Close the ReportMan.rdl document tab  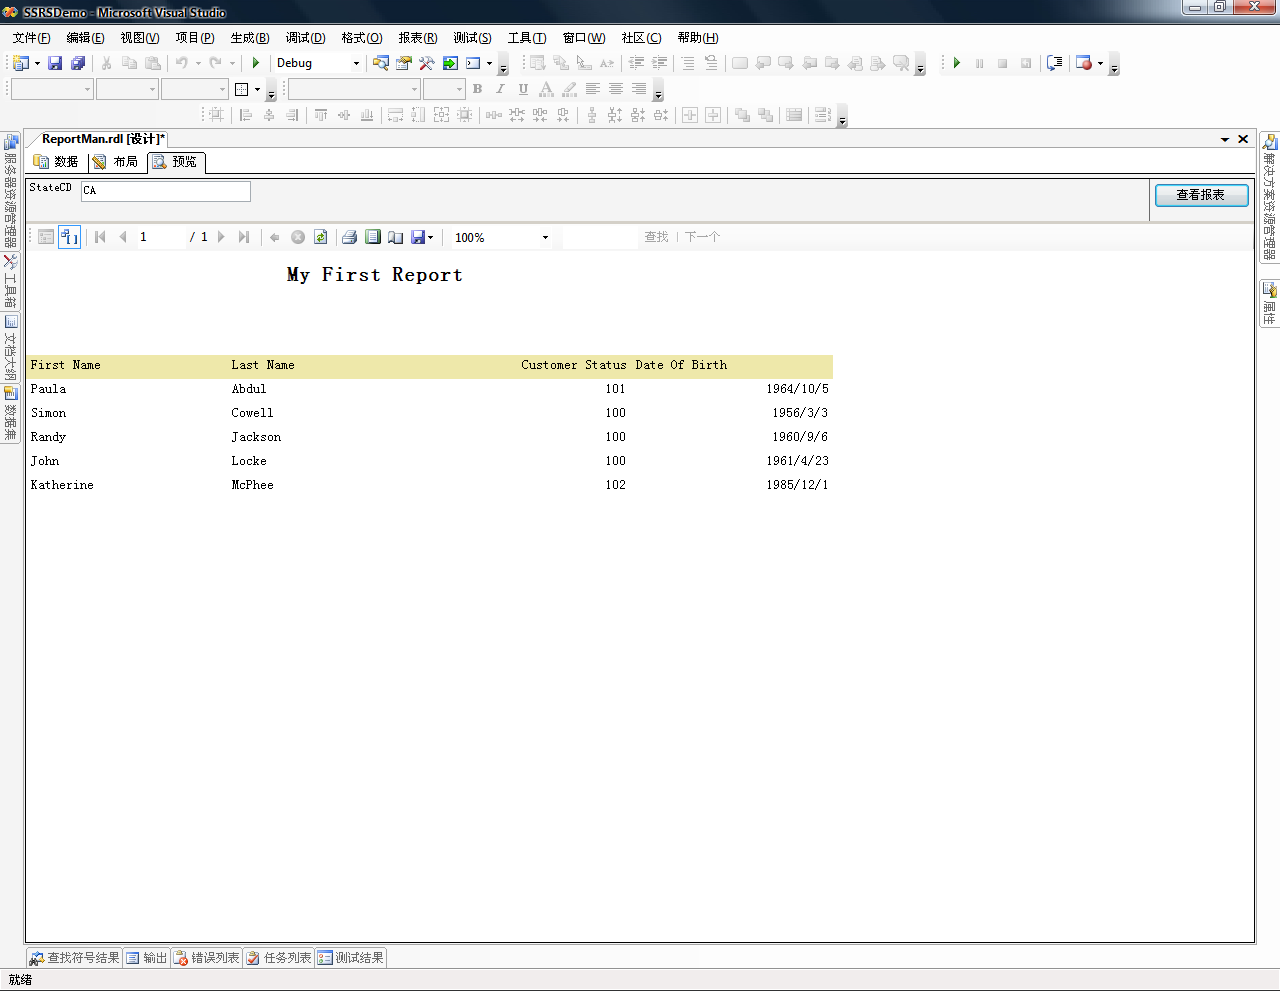1243,139
